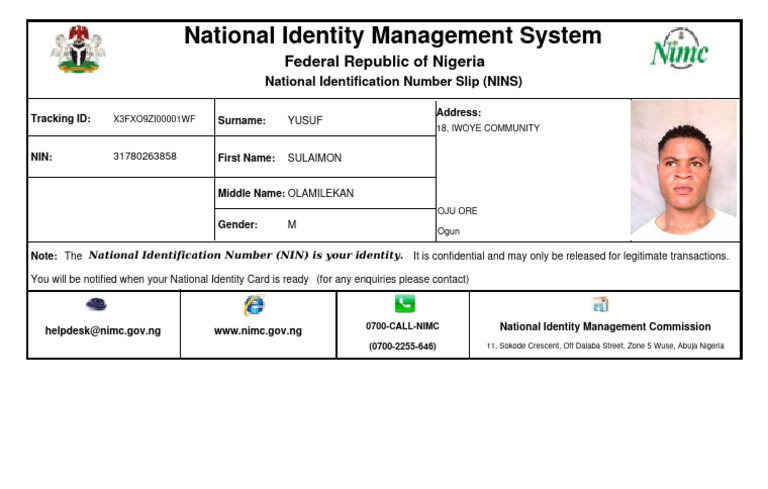Click the Sokode Crescent Abuja address line
The height and width of the screenshot is (489, 768).
click(x=605, y=346)
